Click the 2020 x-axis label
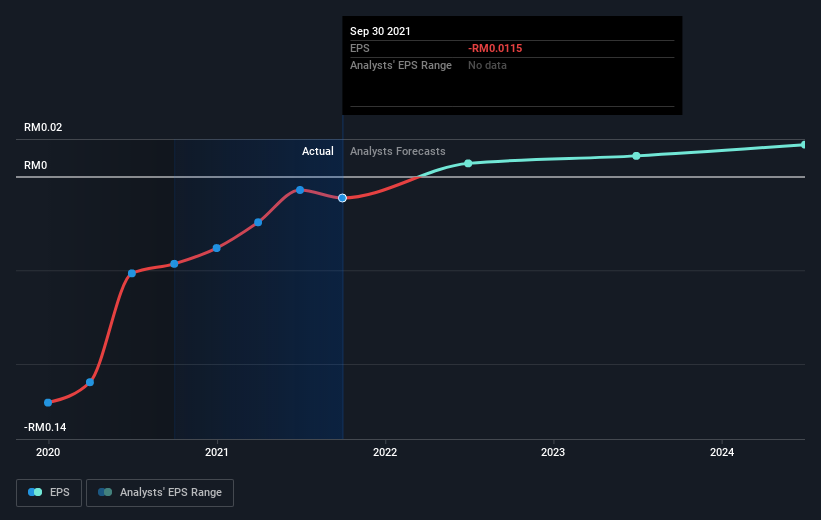 pyautogui.click(x=48, y=453)
